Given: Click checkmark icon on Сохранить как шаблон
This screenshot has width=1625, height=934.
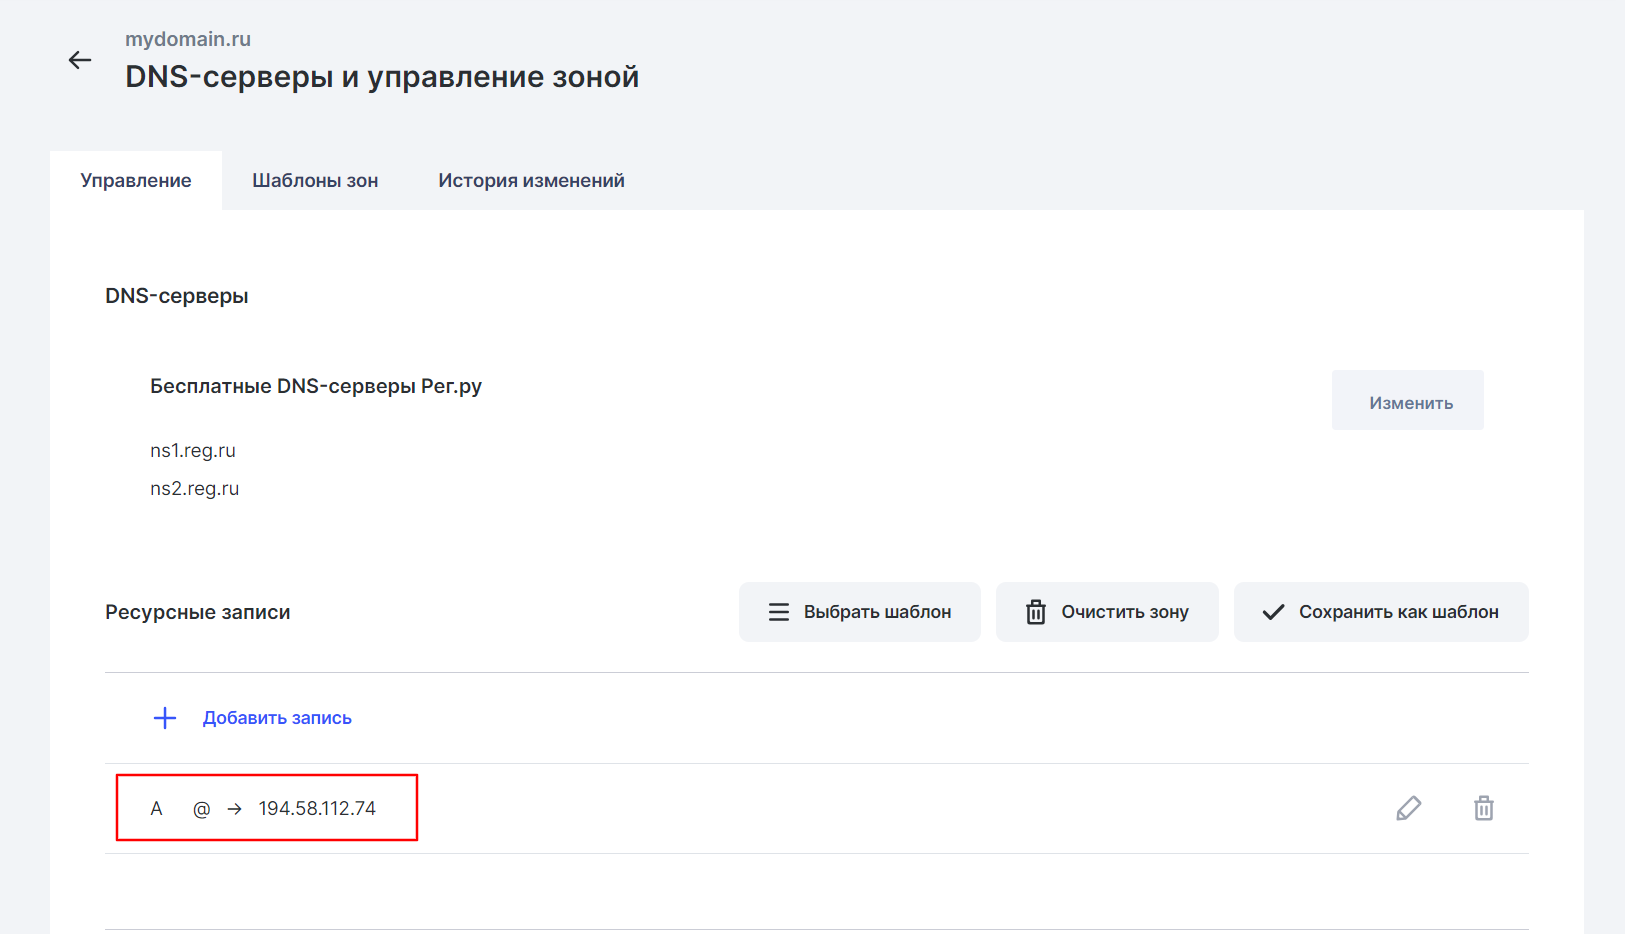Looking at the screenshot, I should [x=1273, y=612].
